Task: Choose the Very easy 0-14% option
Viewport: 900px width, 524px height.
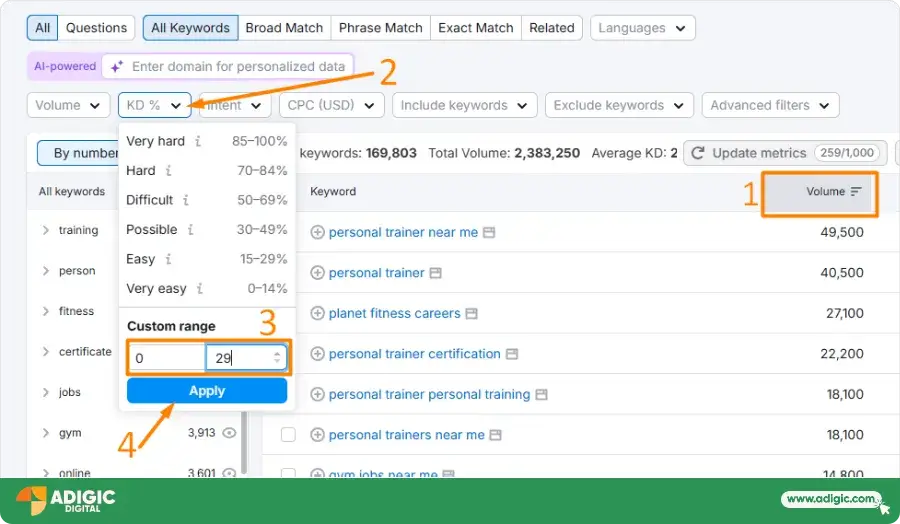Action: click(207, 288)
